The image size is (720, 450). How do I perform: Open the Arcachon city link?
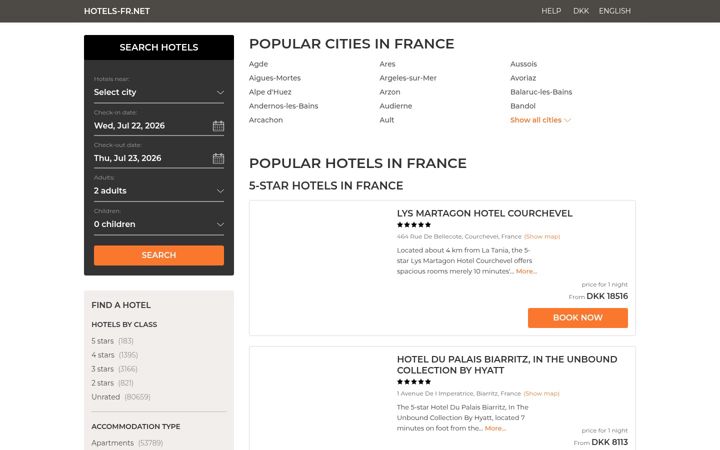(266, 120)
